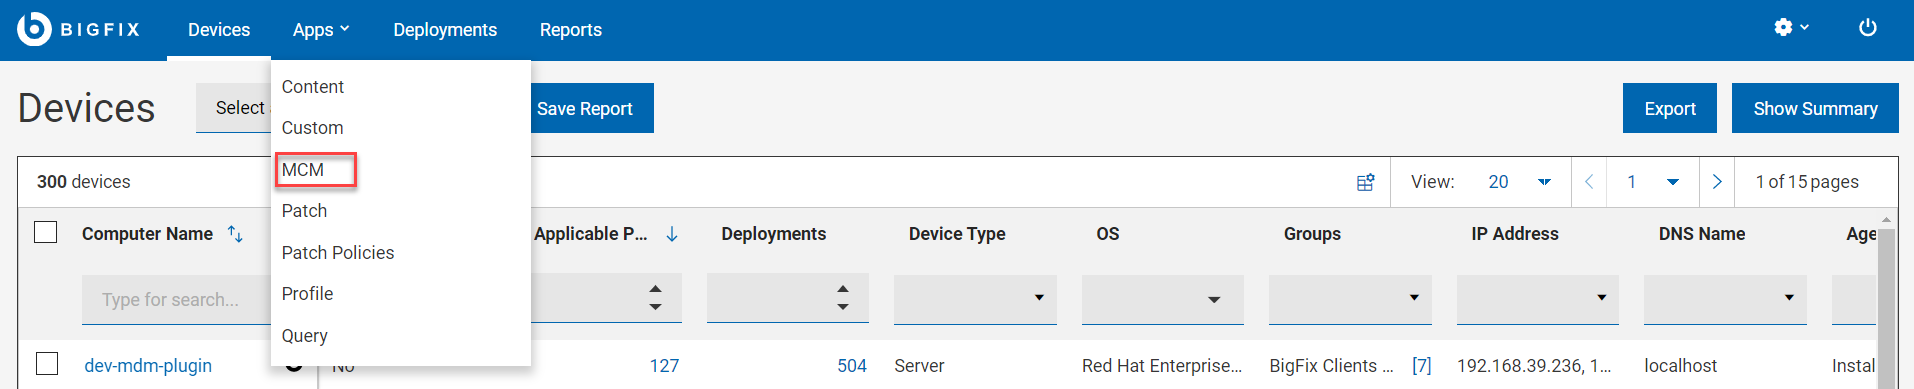The image size is (1914, 389).
Task: Click the Deployments column header
Action: coord(774,234)
